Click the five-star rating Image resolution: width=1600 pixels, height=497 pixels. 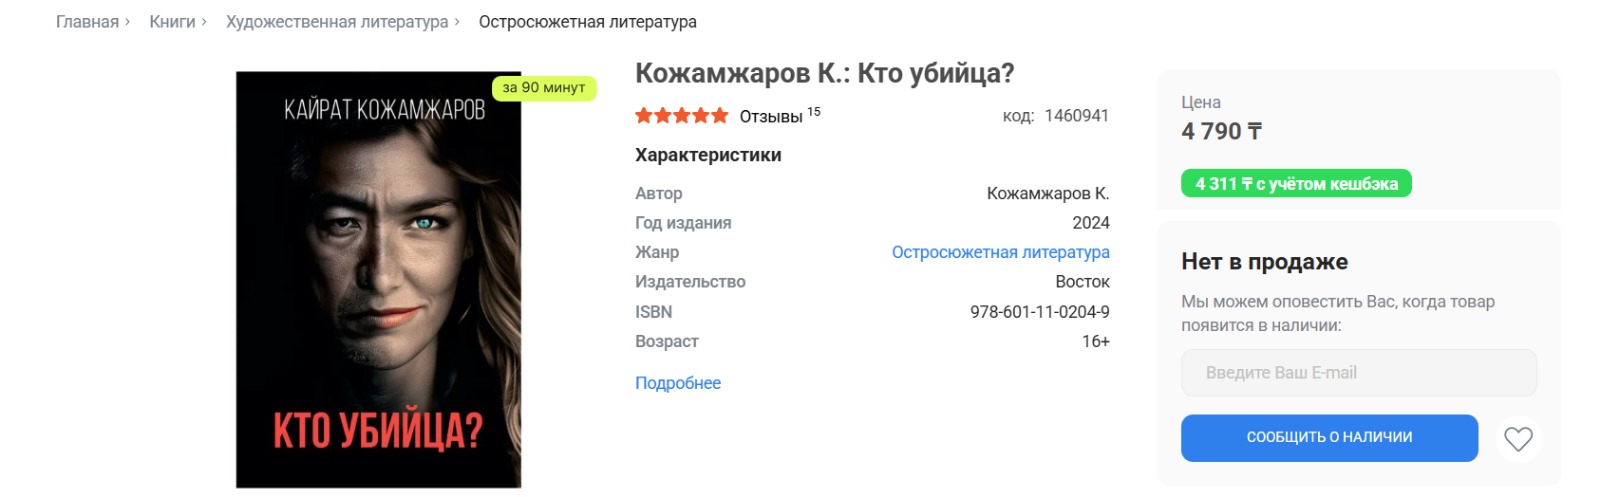681,116
